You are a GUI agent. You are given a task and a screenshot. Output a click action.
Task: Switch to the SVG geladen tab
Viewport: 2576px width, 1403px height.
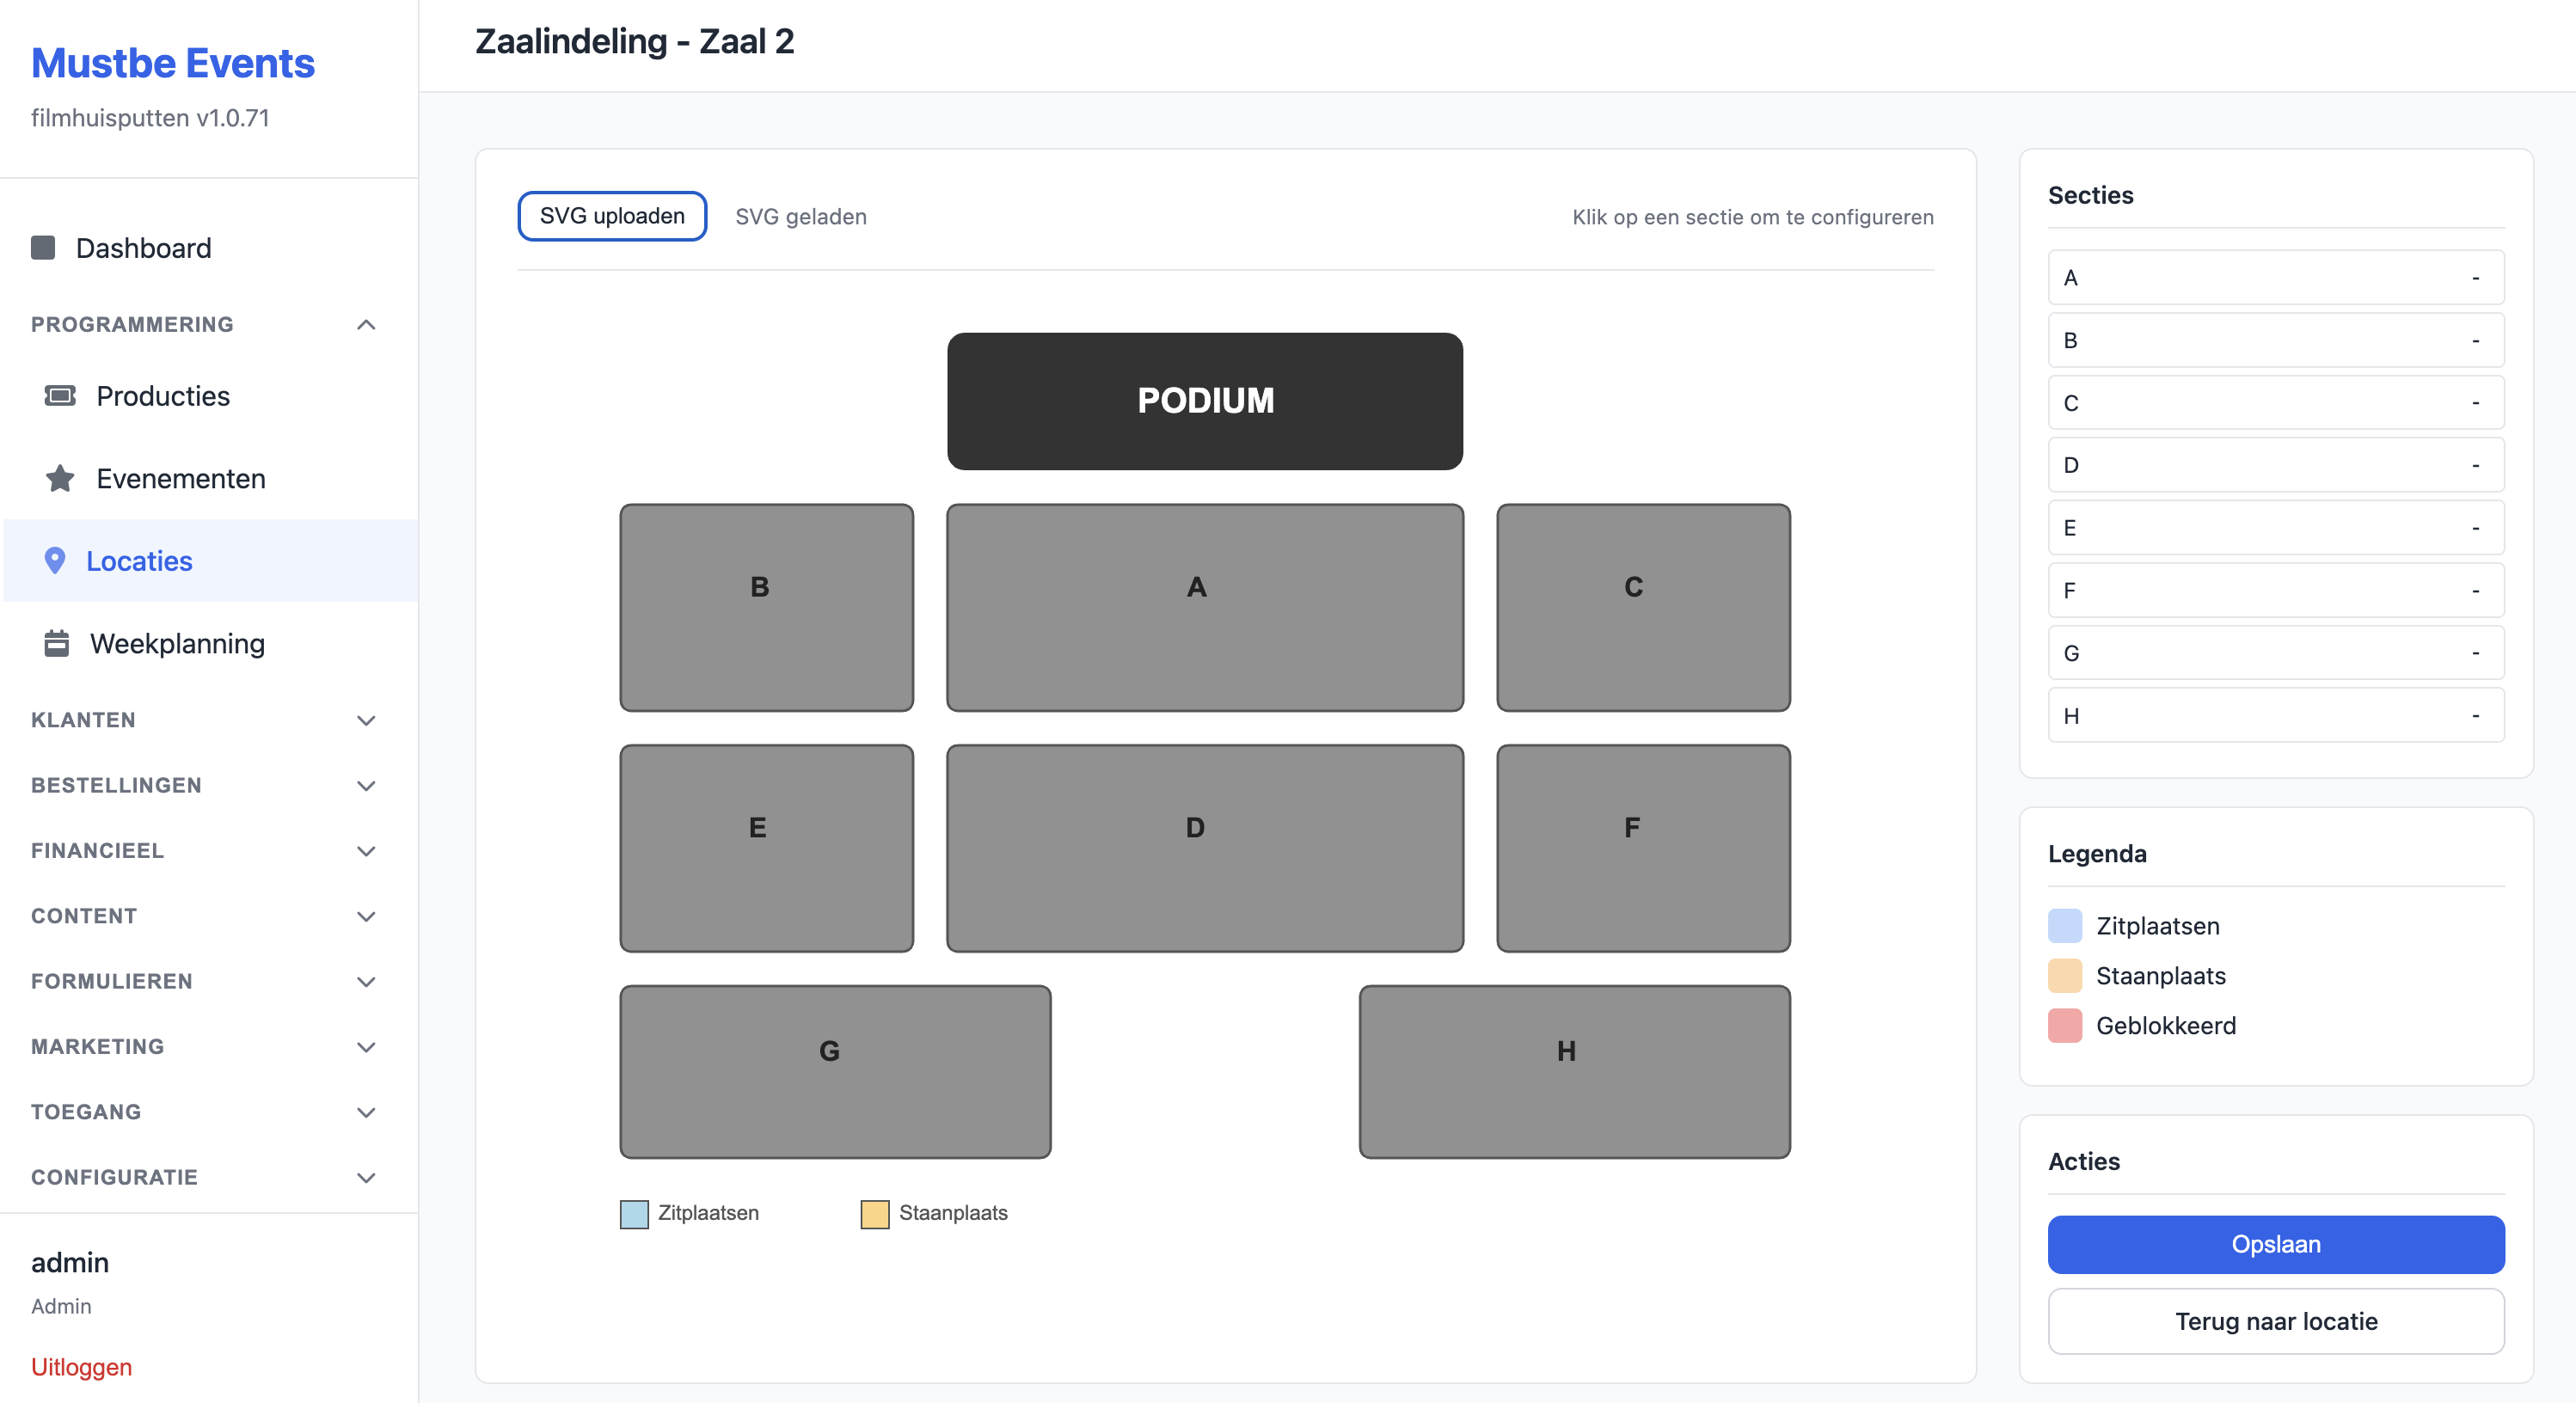coord(801,216)
